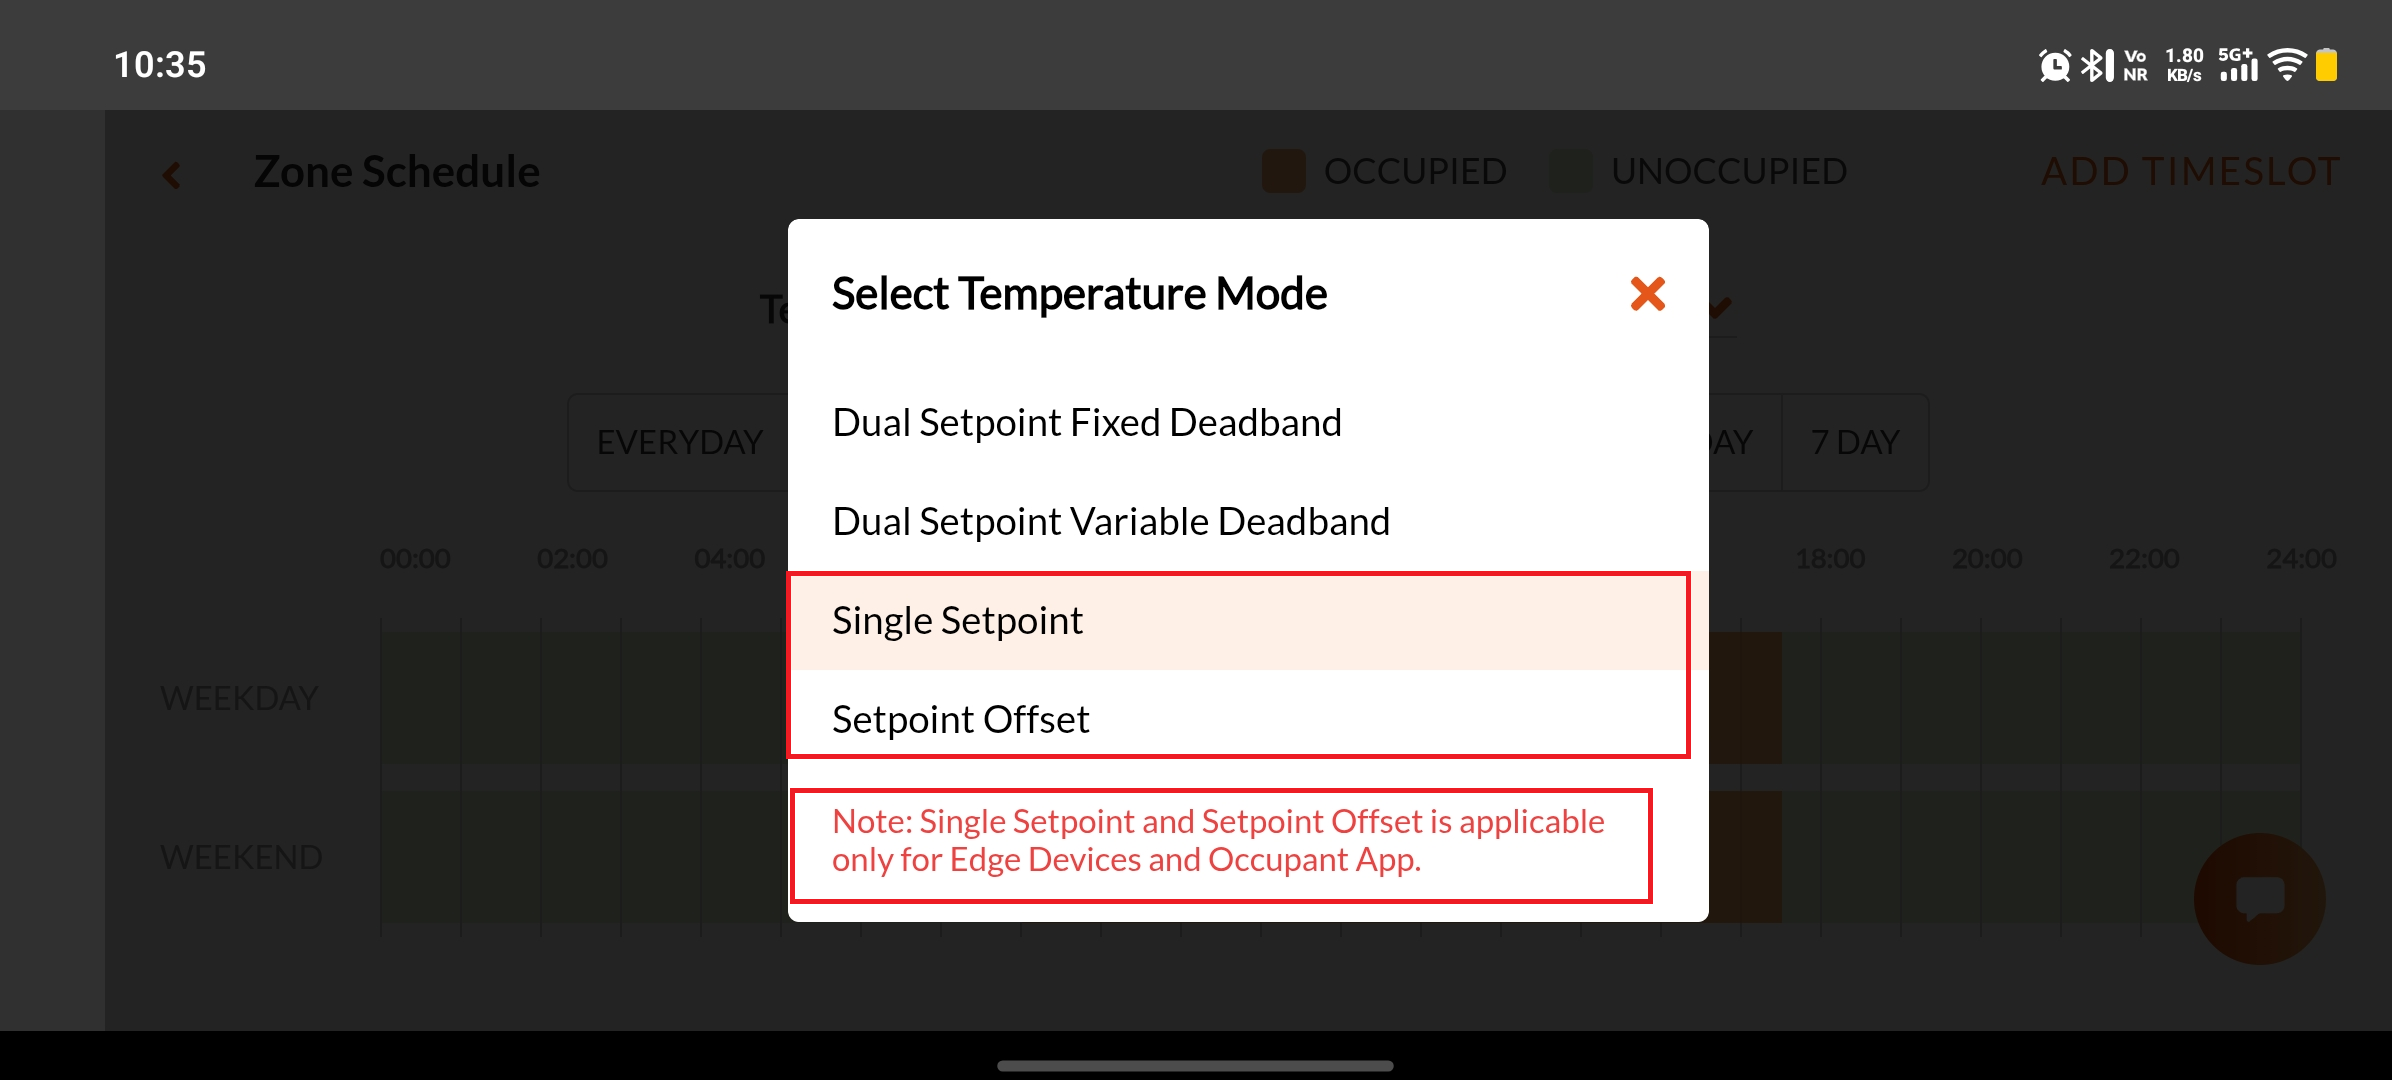This screenshot has height=1080, width=2392.
Task: Tap the Bluetooth status icon
Action: click(x=2097, y=66)
